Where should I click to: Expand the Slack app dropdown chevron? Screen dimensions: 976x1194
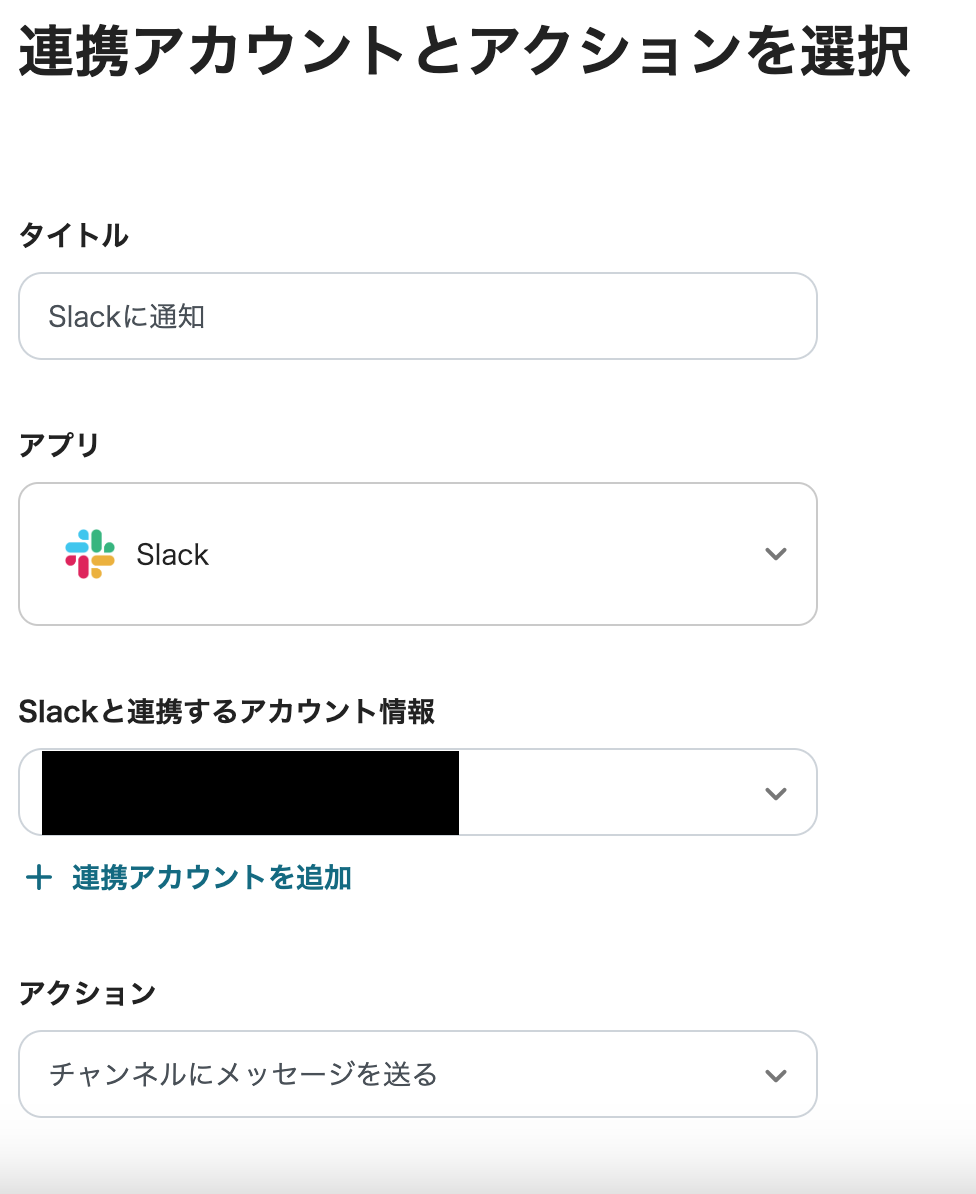tap(775, 554)
